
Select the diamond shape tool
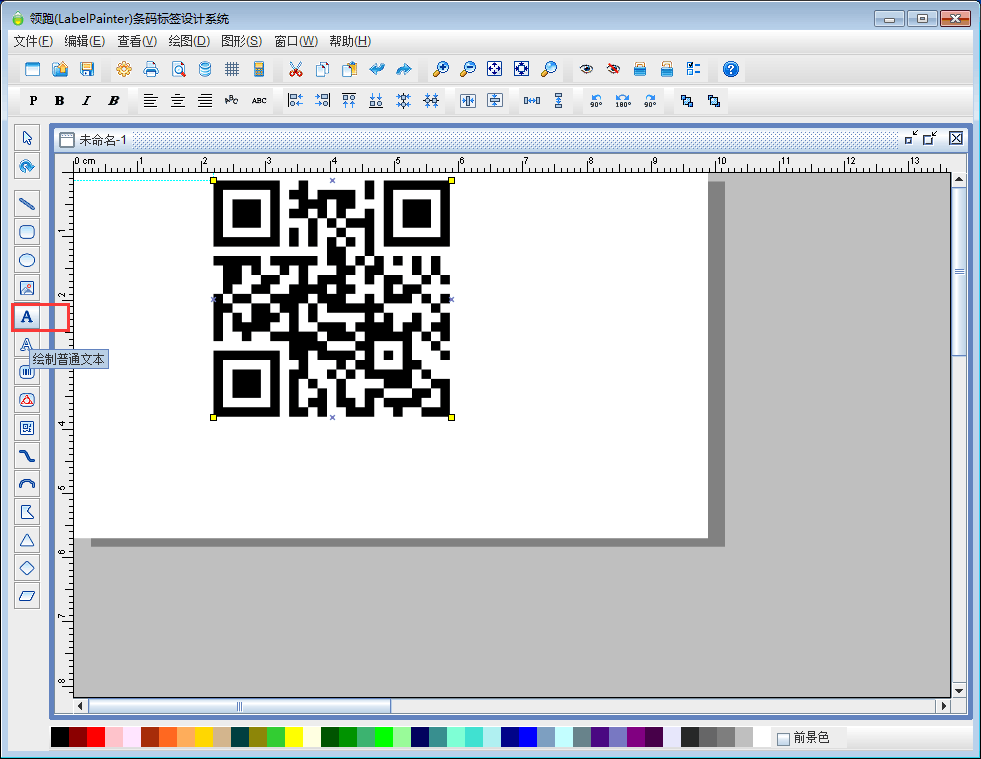(27, 568)
